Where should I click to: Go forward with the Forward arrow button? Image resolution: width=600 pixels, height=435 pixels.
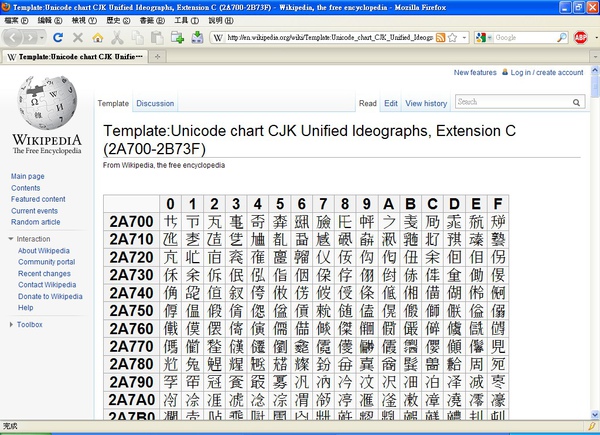click(30, 37)
